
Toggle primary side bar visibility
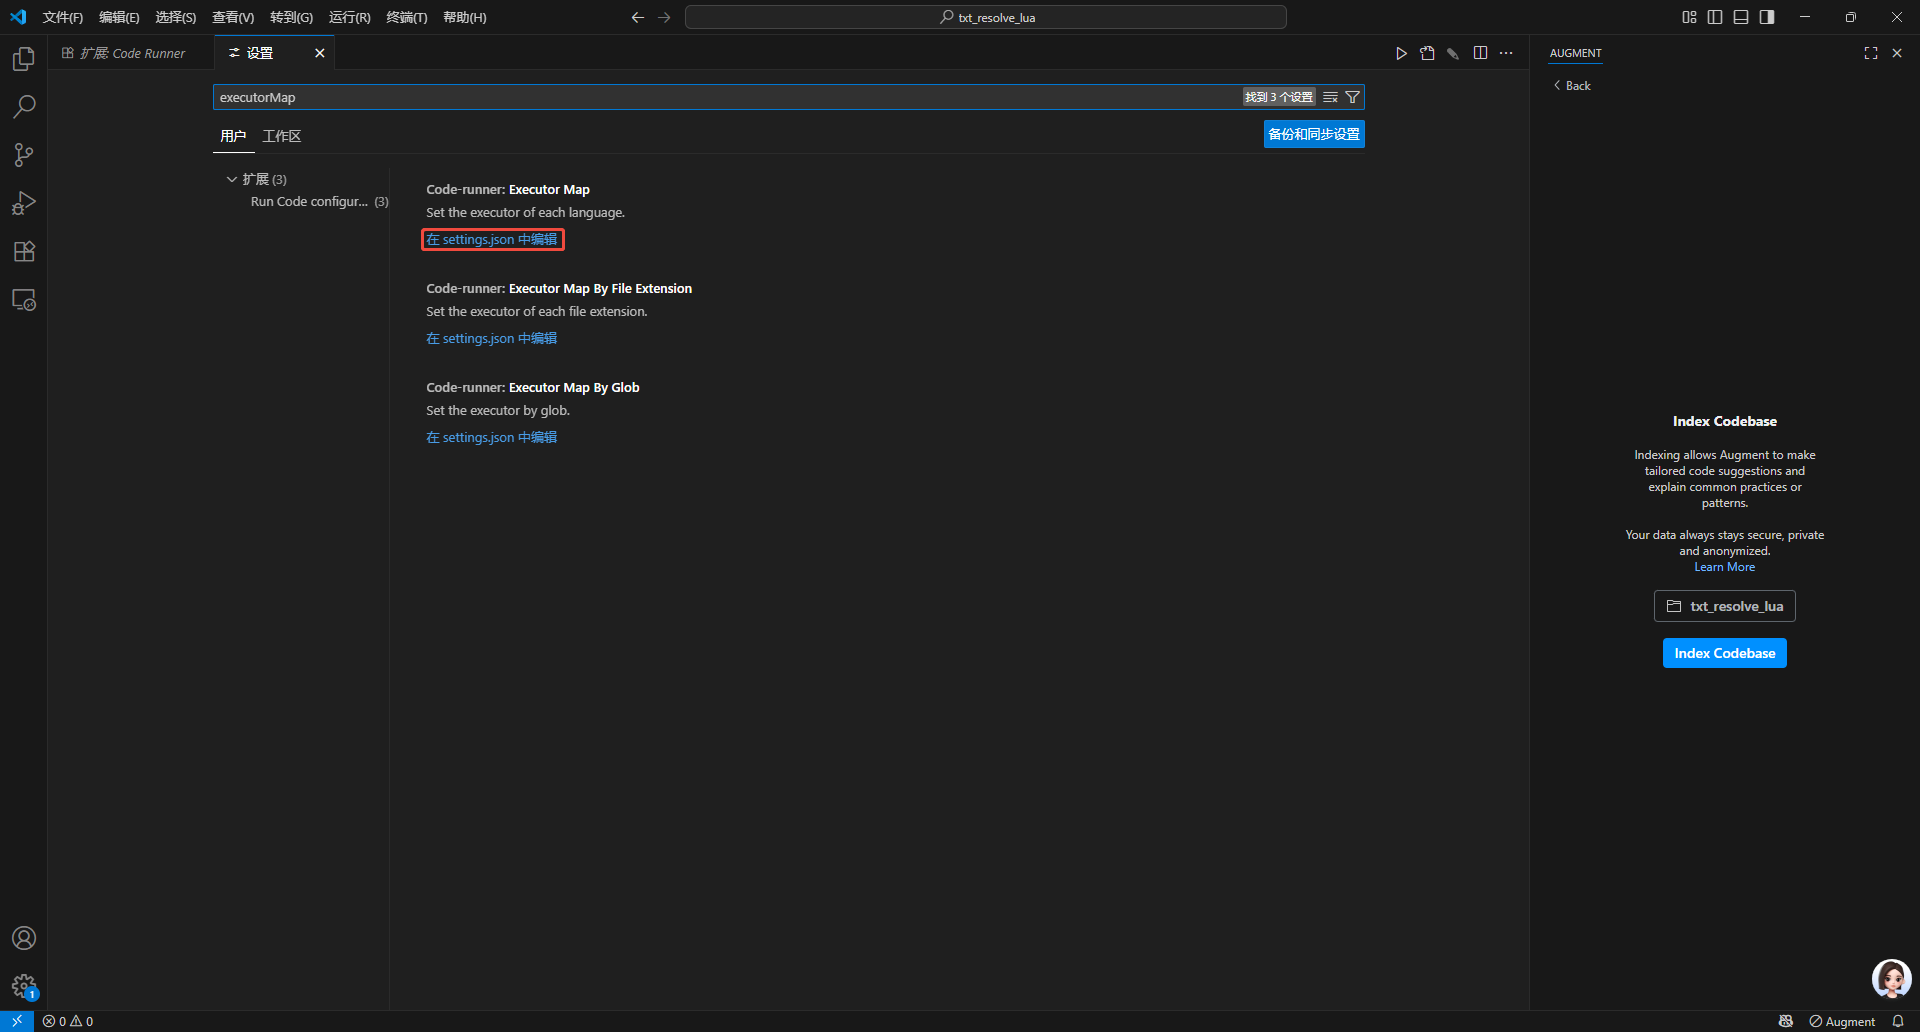tap(1715, 17)
